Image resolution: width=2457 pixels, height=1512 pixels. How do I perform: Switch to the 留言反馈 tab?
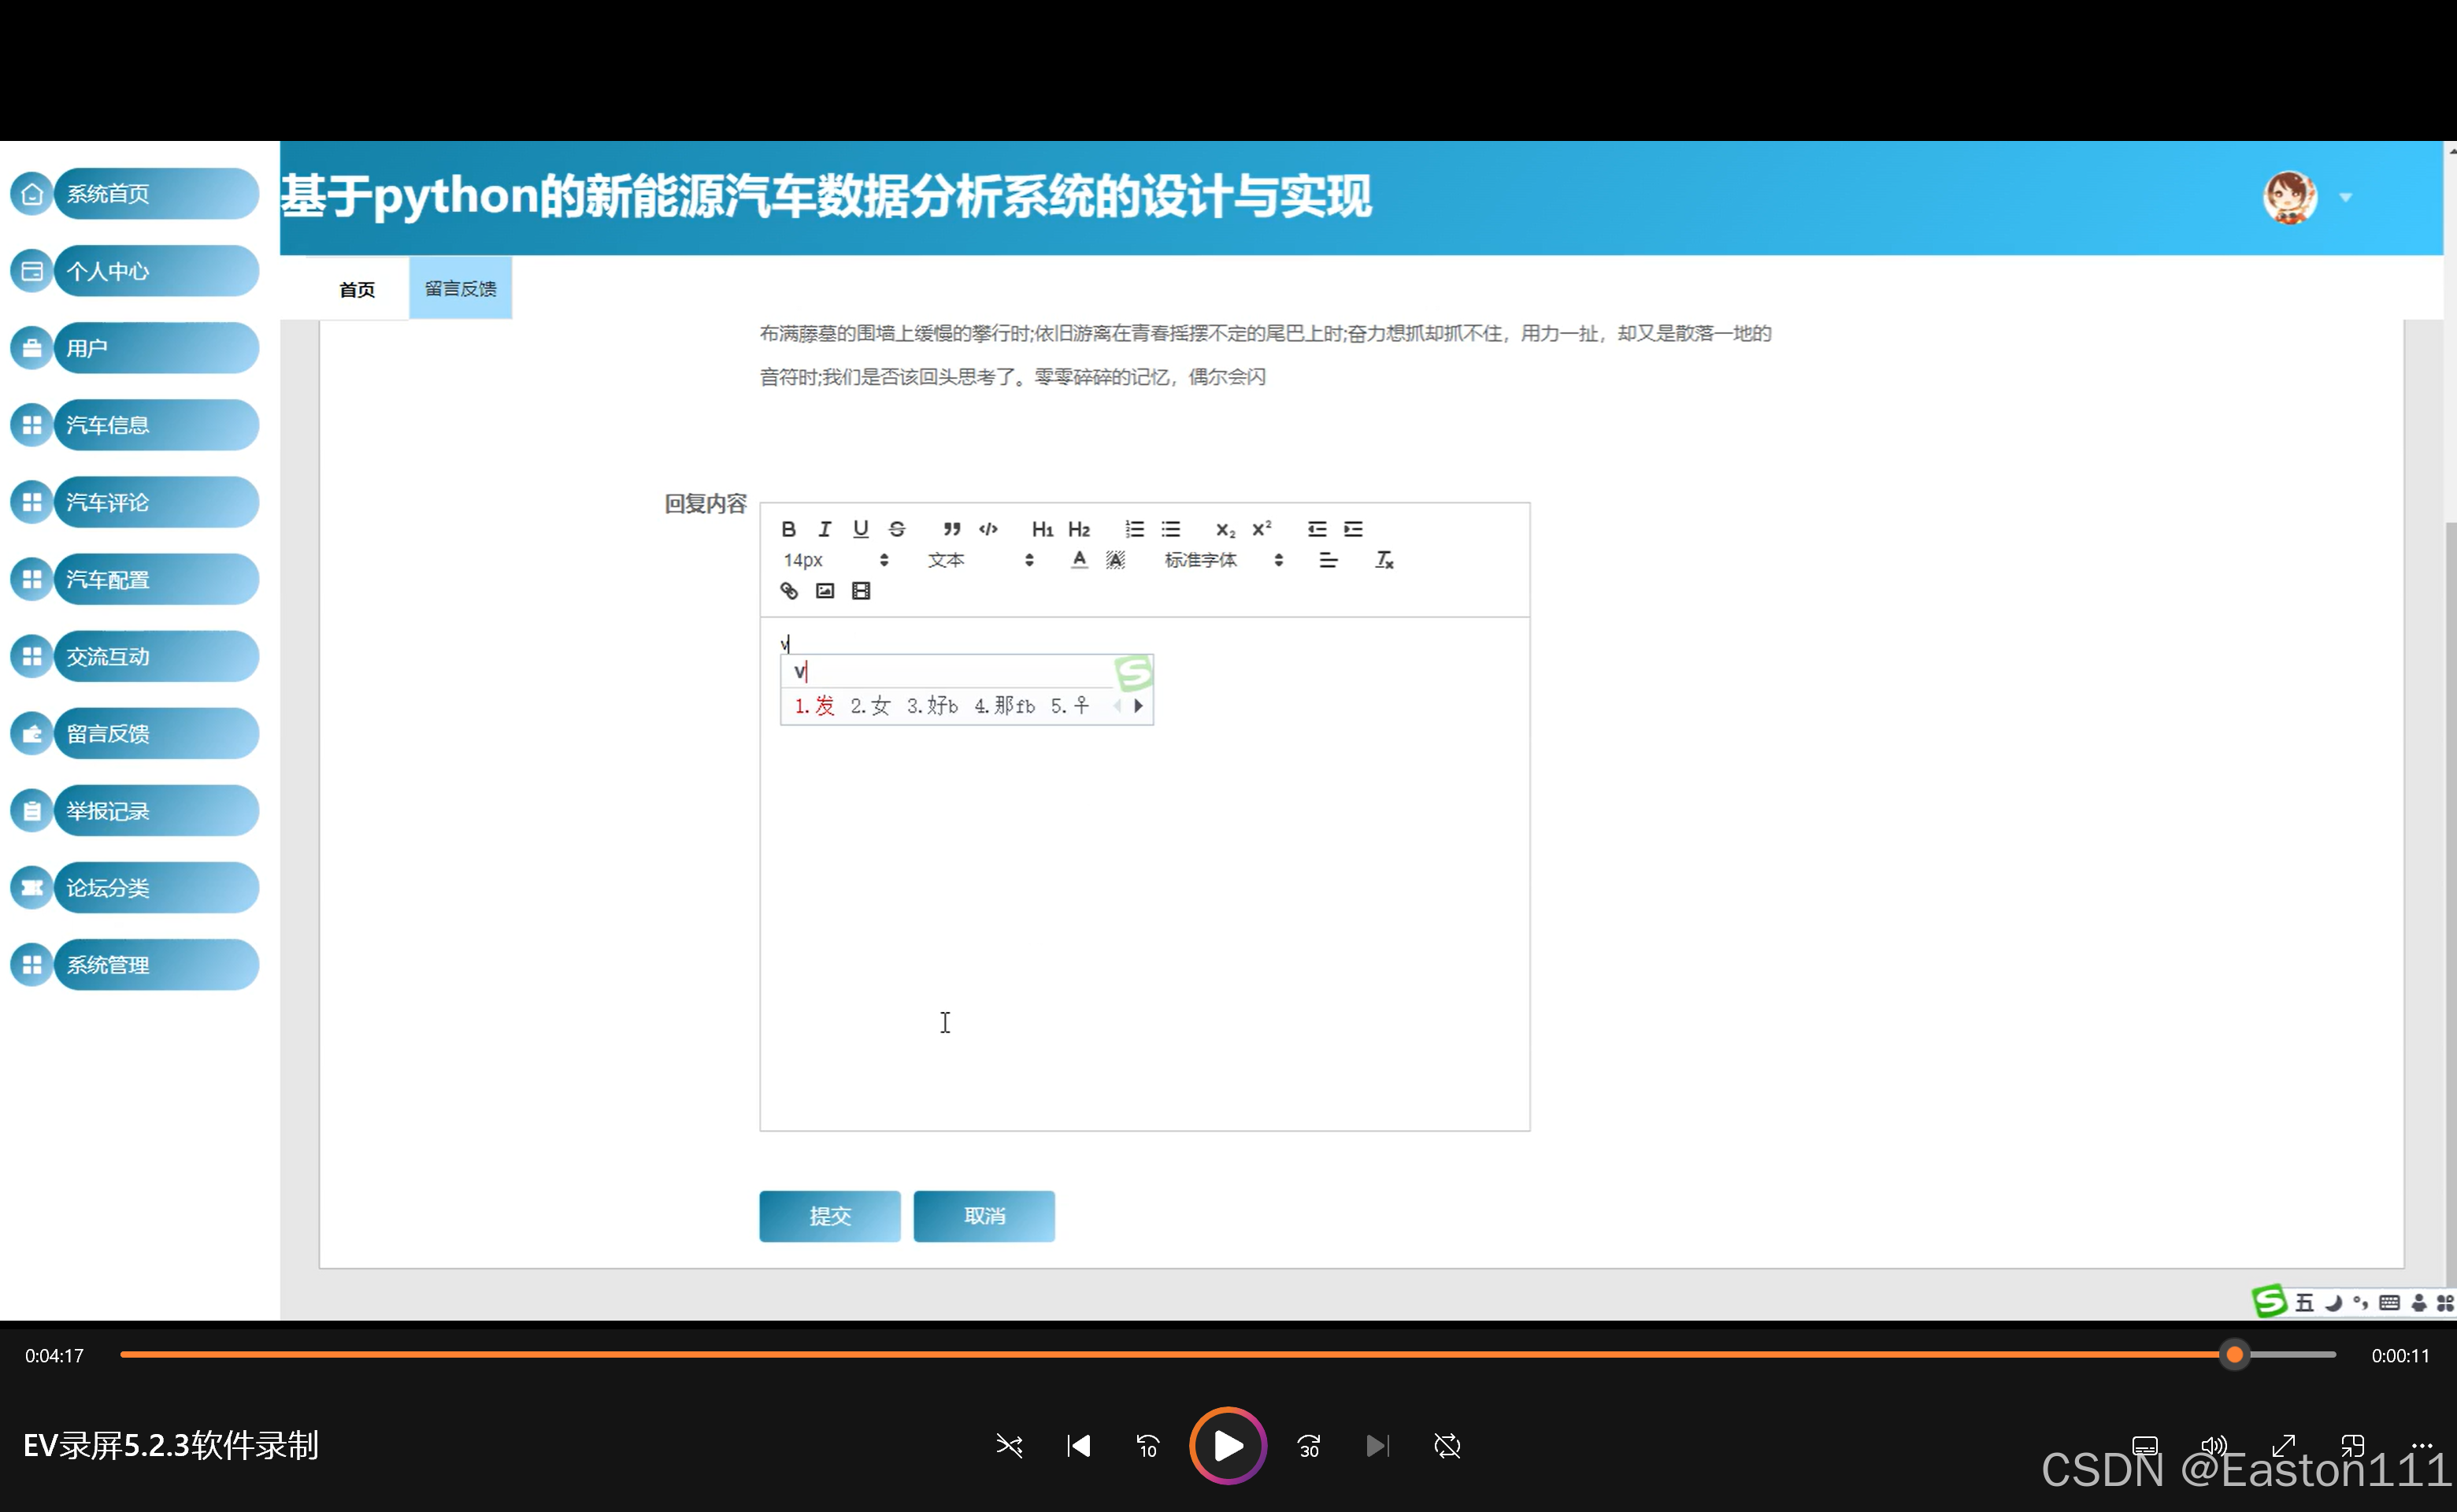459,287
